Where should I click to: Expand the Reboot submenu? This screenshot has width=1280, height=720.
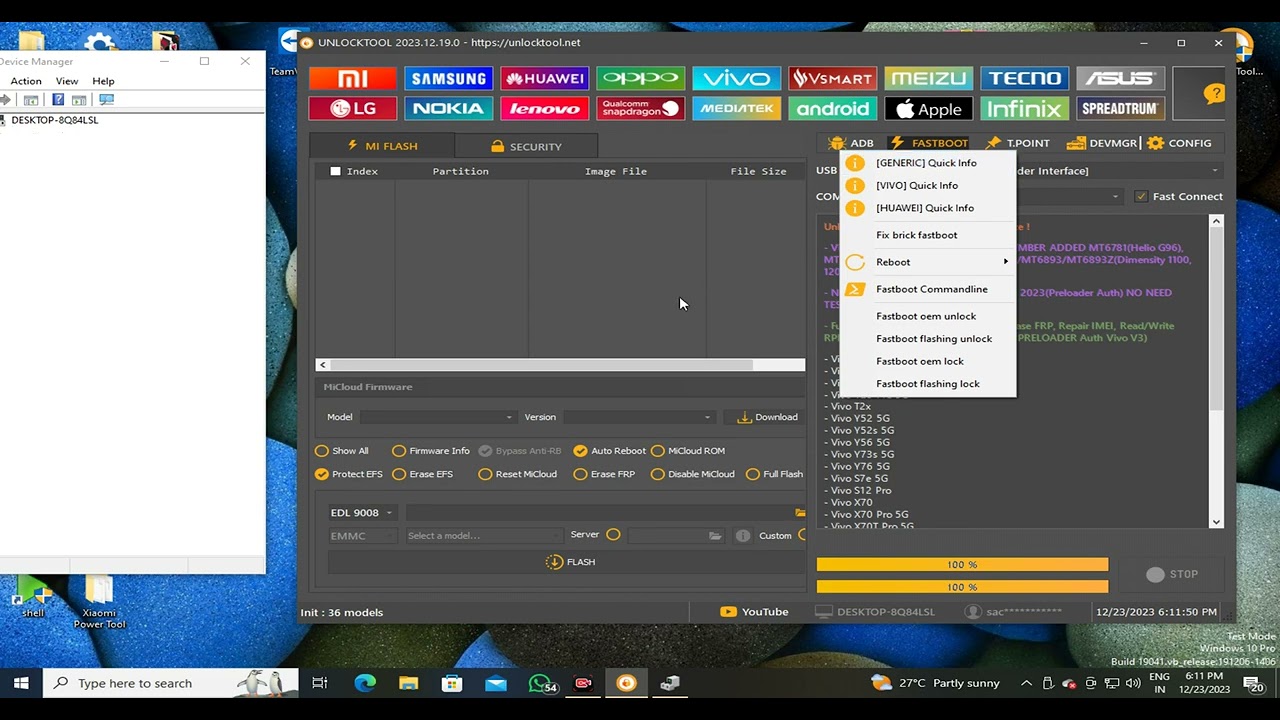[x=927, y=262]
